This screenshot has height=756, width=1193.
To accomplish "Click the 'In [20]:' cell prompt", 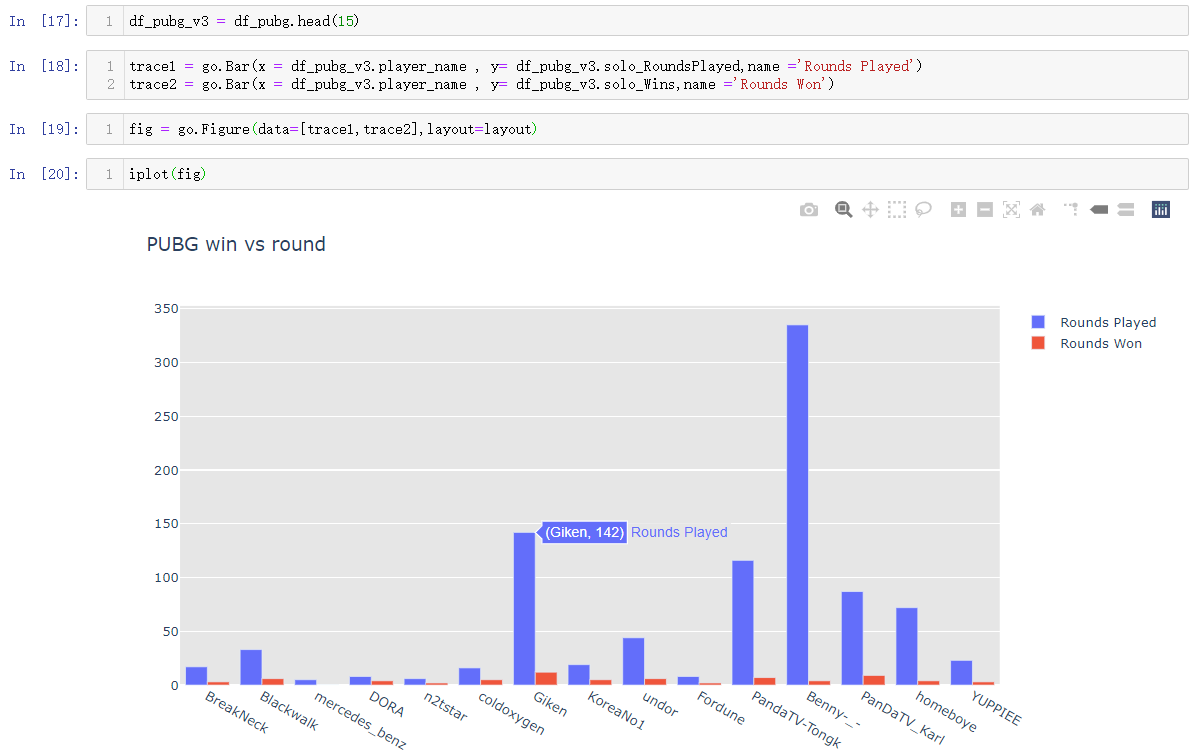I will [44, 174].
